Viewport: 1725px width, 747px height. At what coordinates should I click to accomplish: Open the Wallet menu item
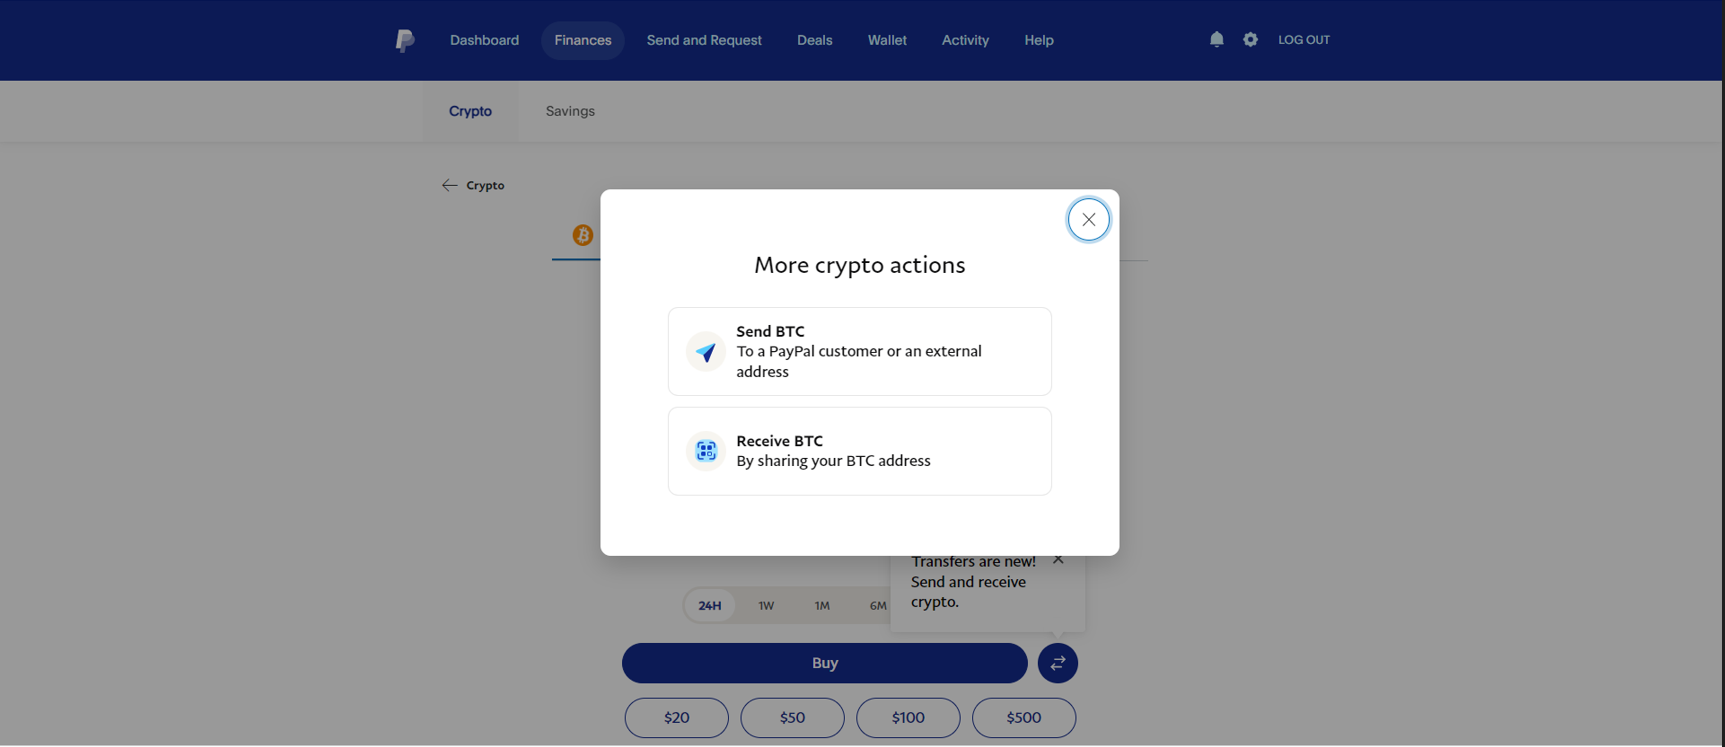pos(887,40)
